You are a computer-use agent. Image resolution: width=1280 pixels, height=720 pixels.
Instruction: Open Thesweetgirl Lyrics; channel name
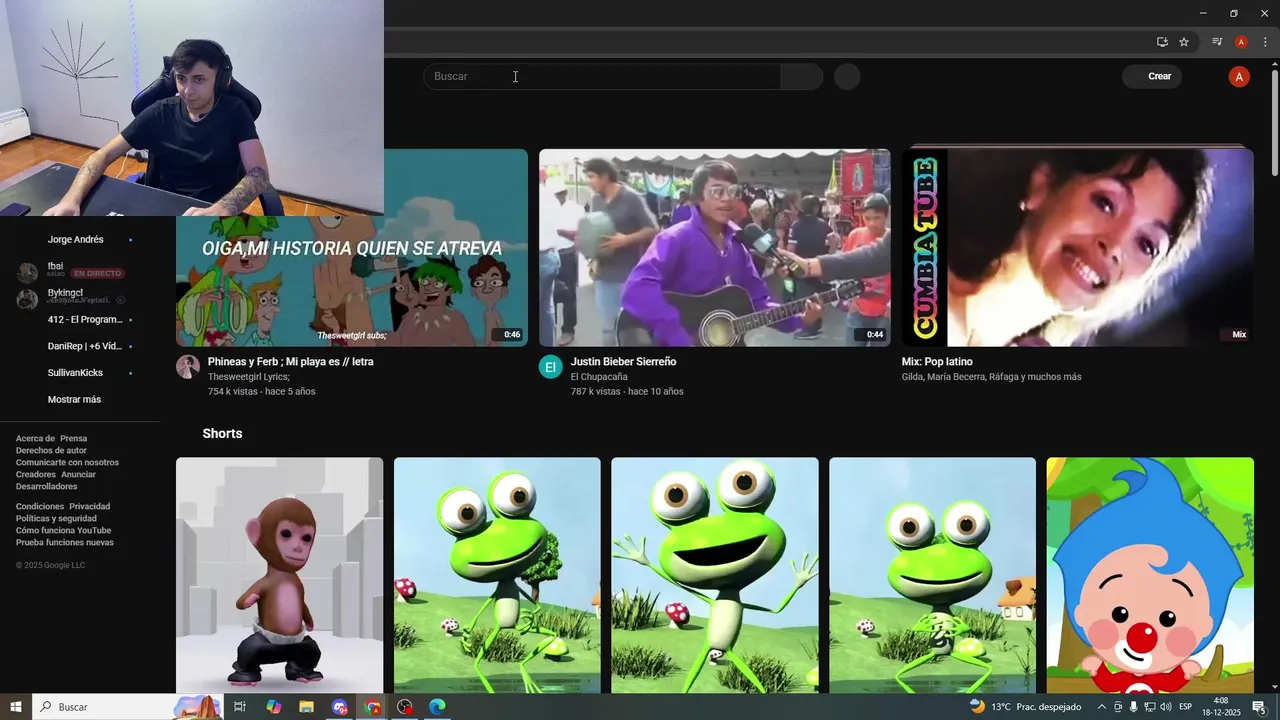(248, 377)
